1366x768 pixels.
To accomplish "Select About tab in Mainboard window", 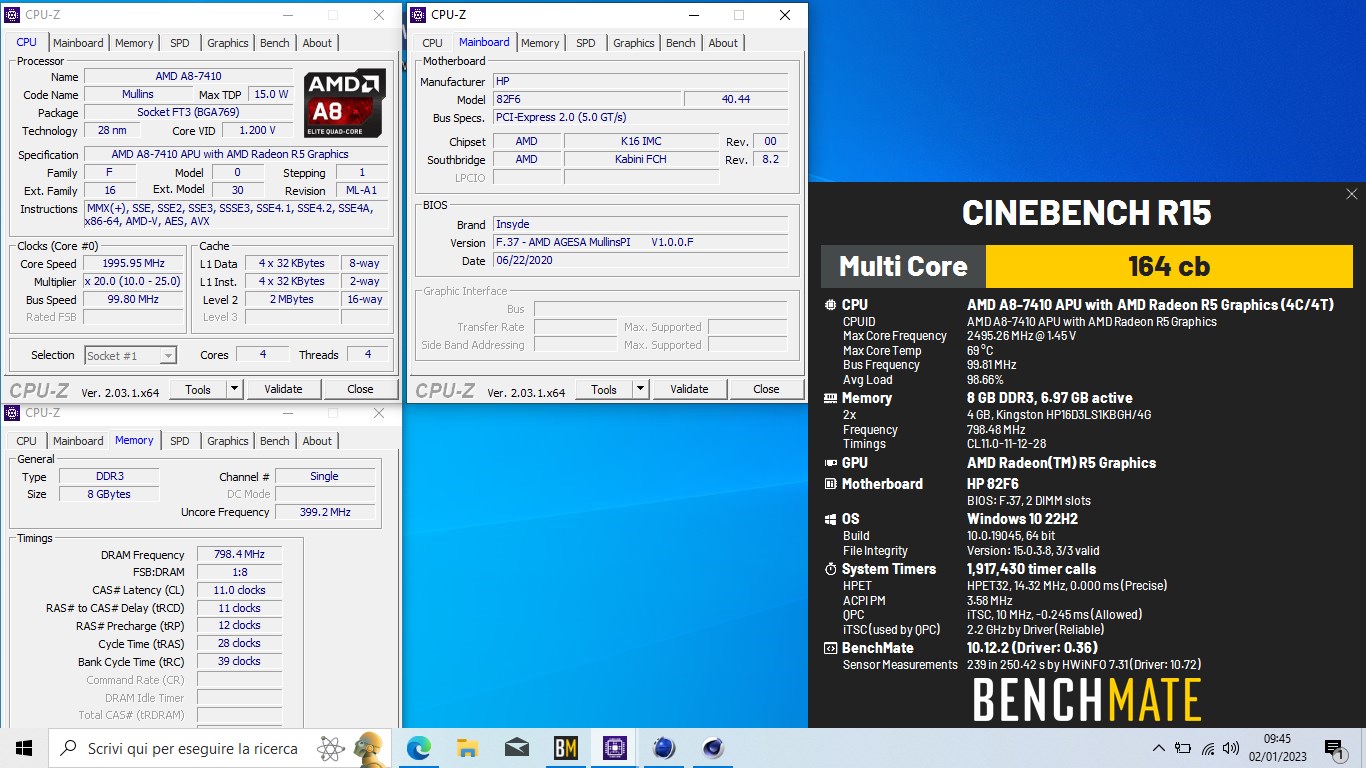I will (723, 43).
